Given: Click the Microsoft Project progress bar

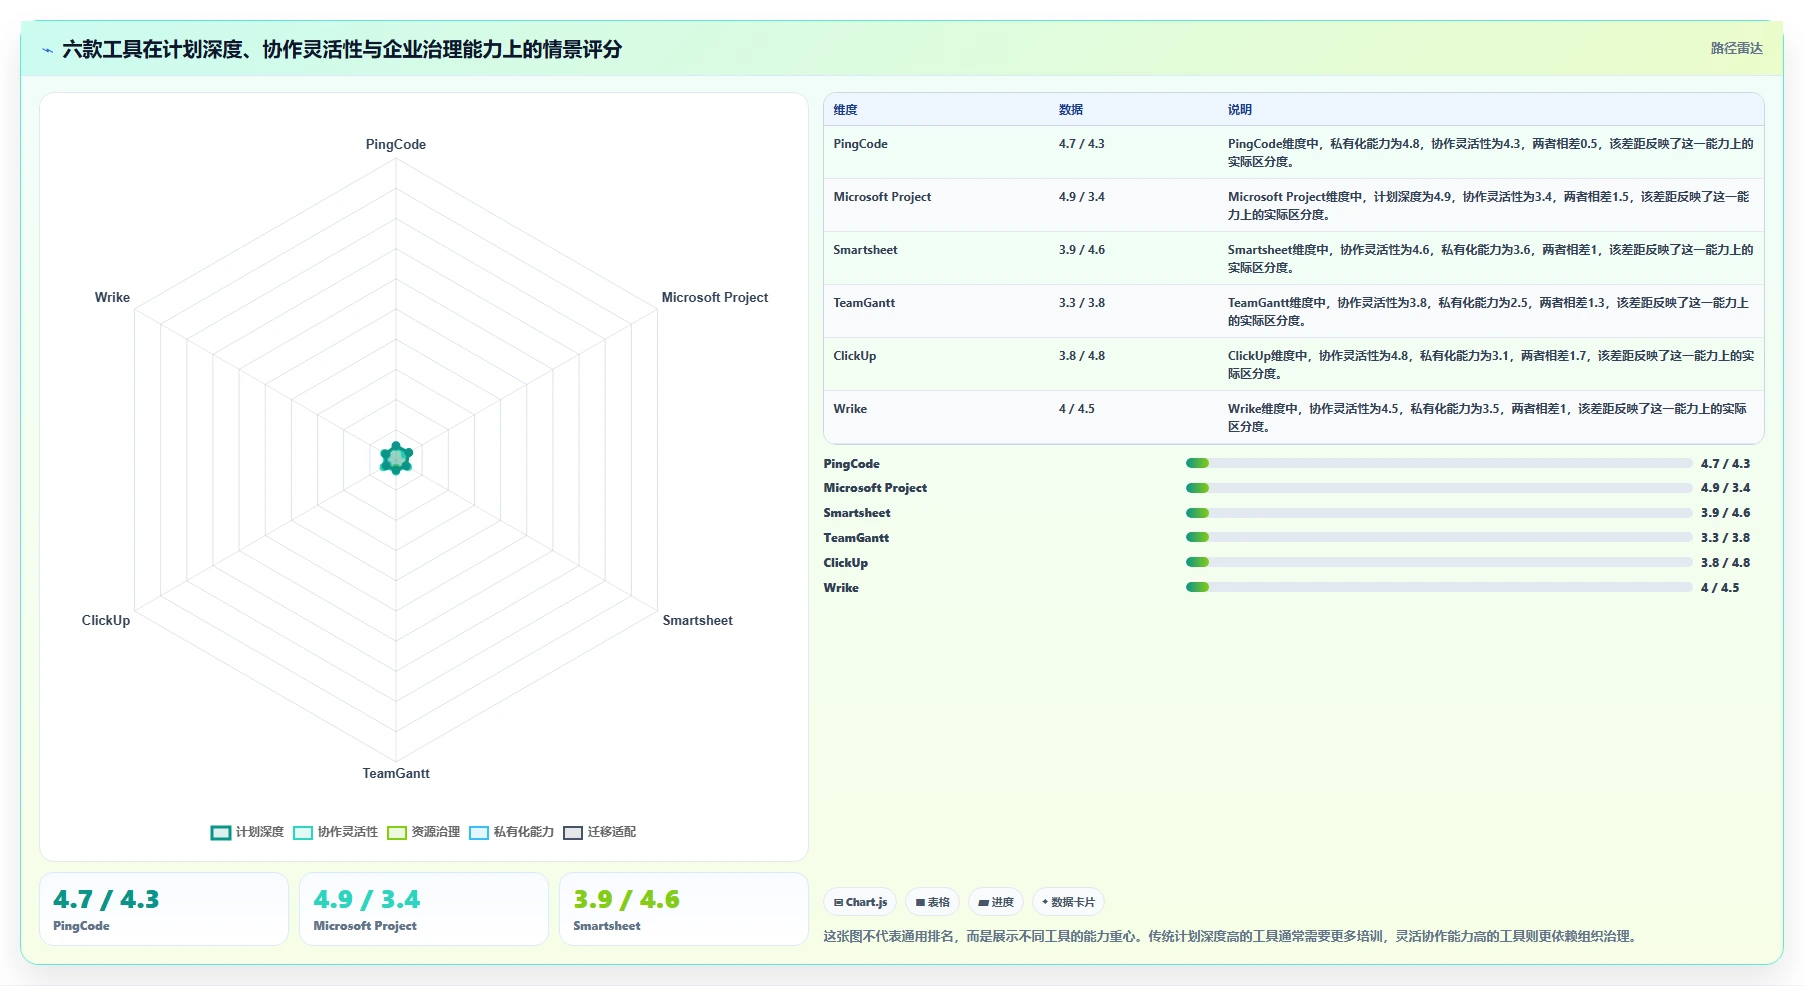Looking at the screenshot, I should coord(1439,488).
